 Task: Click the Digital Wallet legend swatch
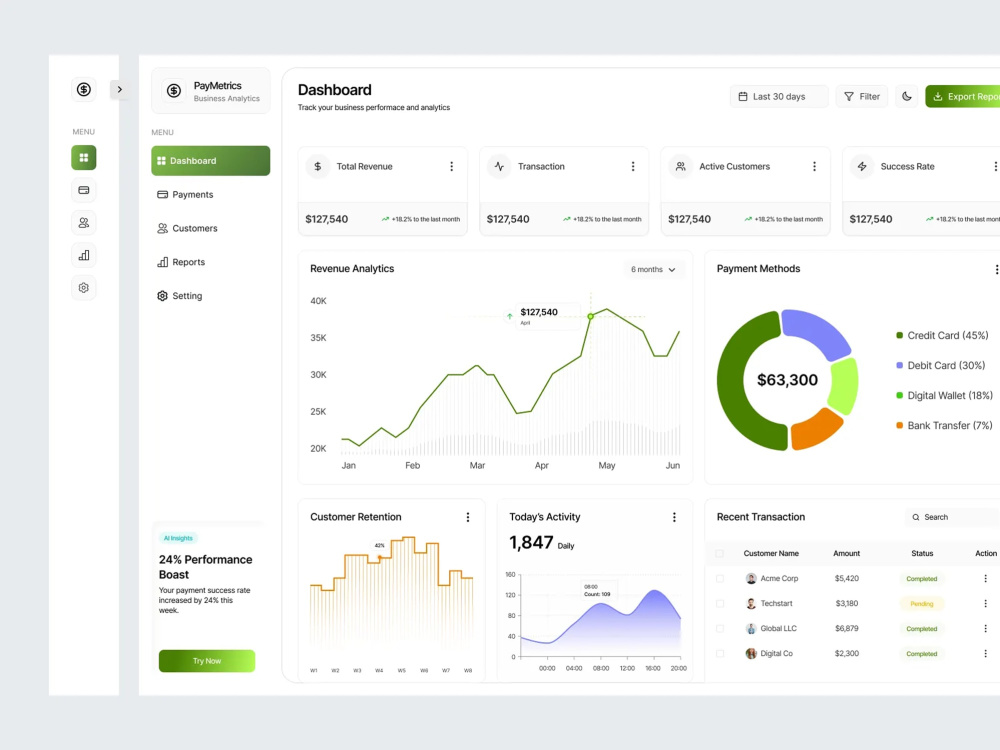point(899,395)
